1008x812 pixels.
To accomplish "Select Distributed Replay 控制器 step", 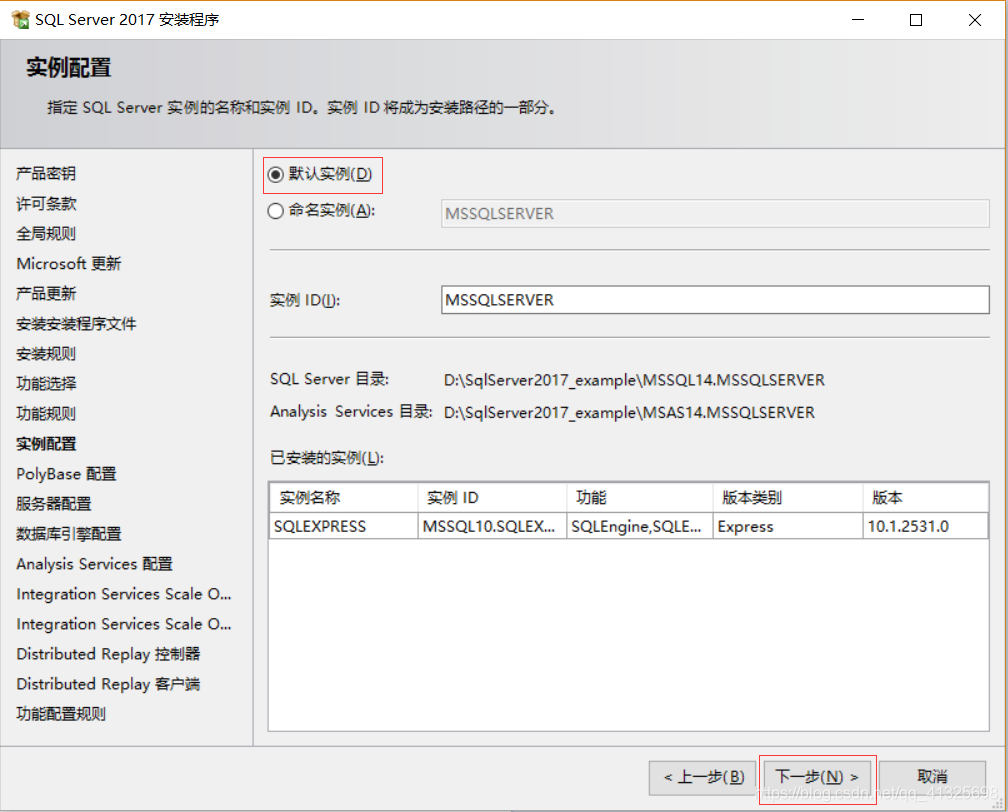I will click(108, 654).
